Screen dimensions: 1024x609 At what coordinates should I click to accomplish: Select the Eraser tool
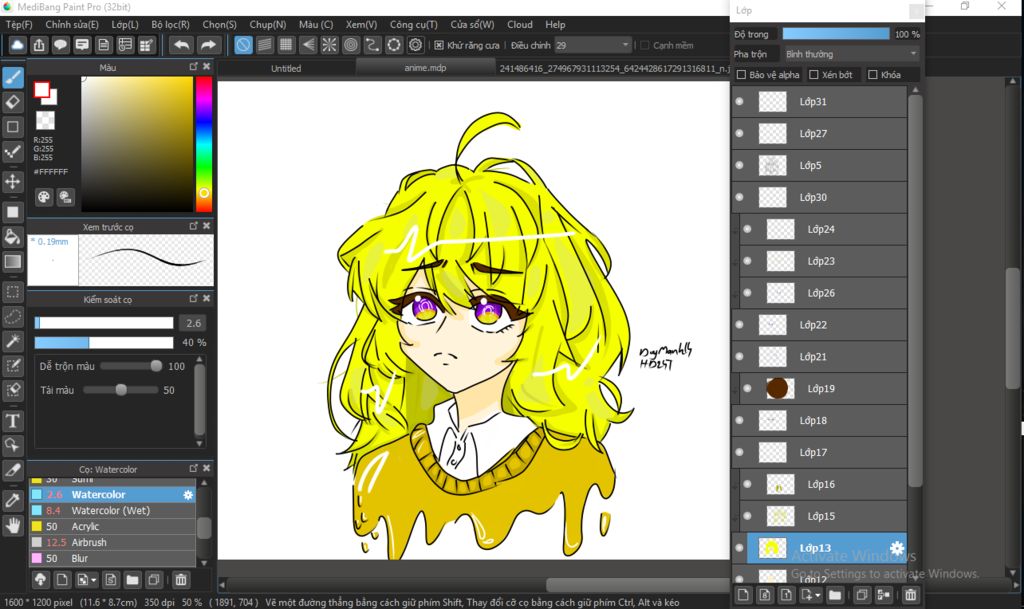13,102
